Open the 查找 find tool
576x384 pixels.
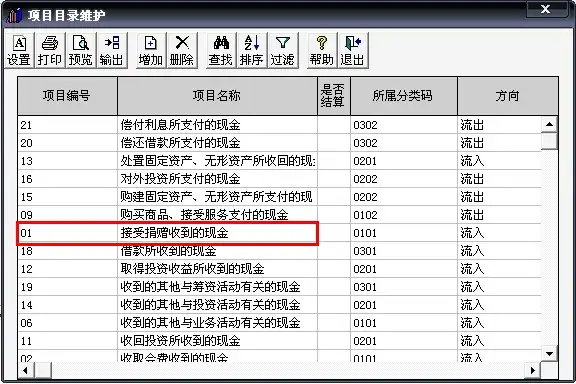pos(221,50)
